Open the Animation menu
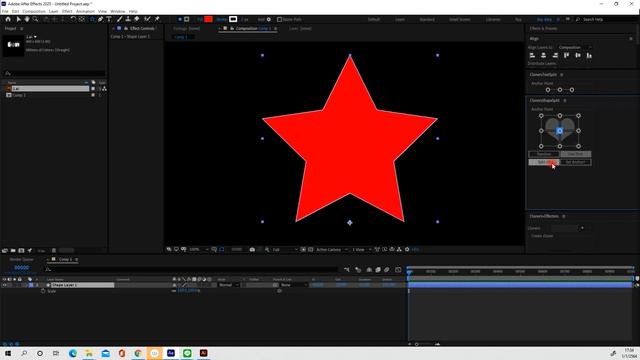Image resolution: width=640 pixels, height=360 pixels. [x=85, y=11]
